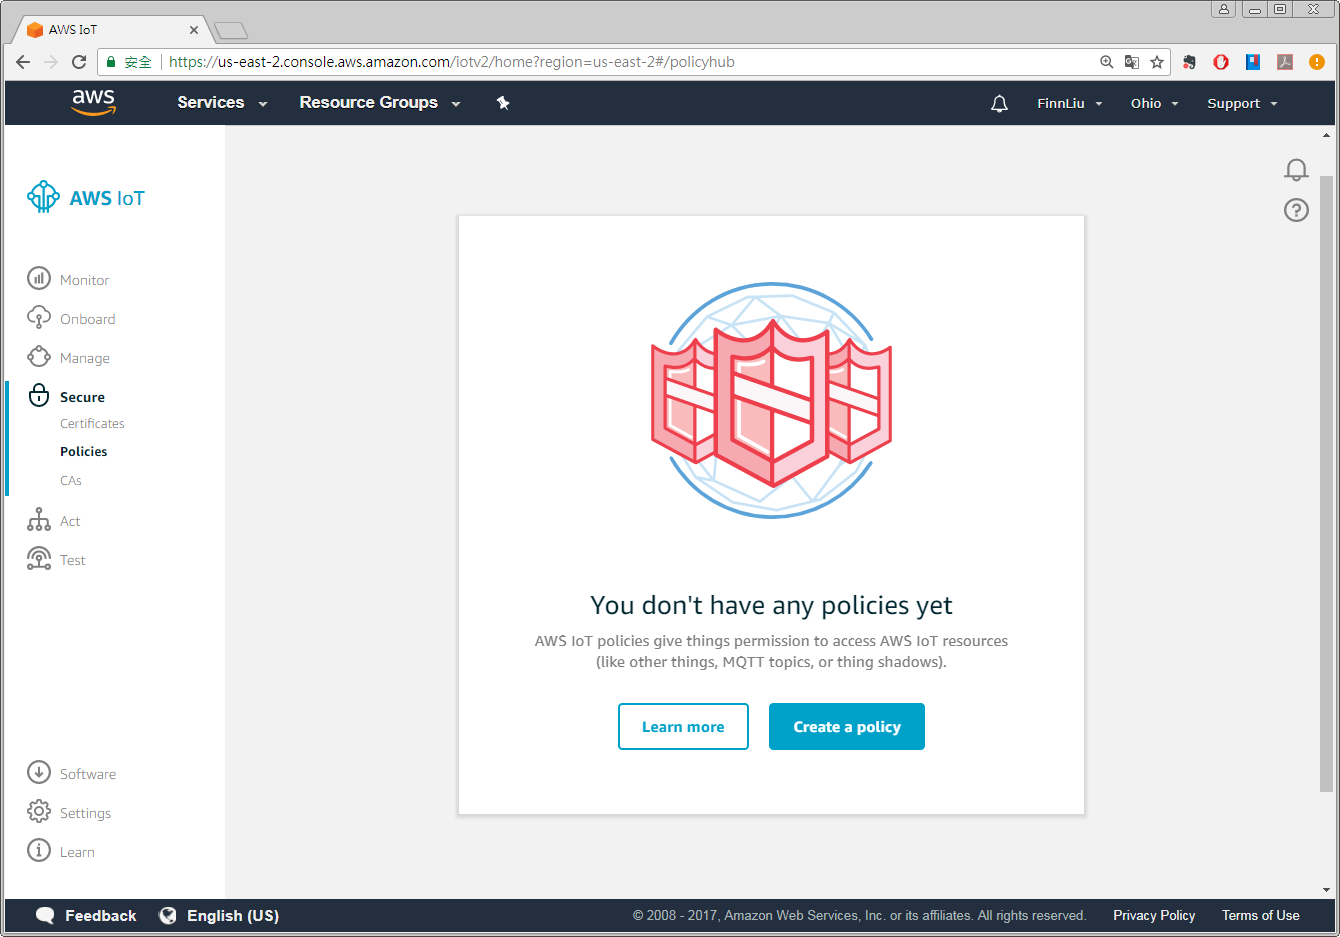Open the Manage section
Screen dimensions: 1340x937
point(84,358)
